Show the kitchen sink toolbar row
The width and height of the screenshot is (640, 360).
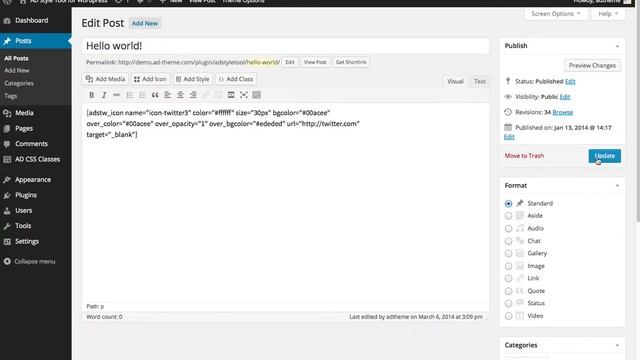point(256,95)
